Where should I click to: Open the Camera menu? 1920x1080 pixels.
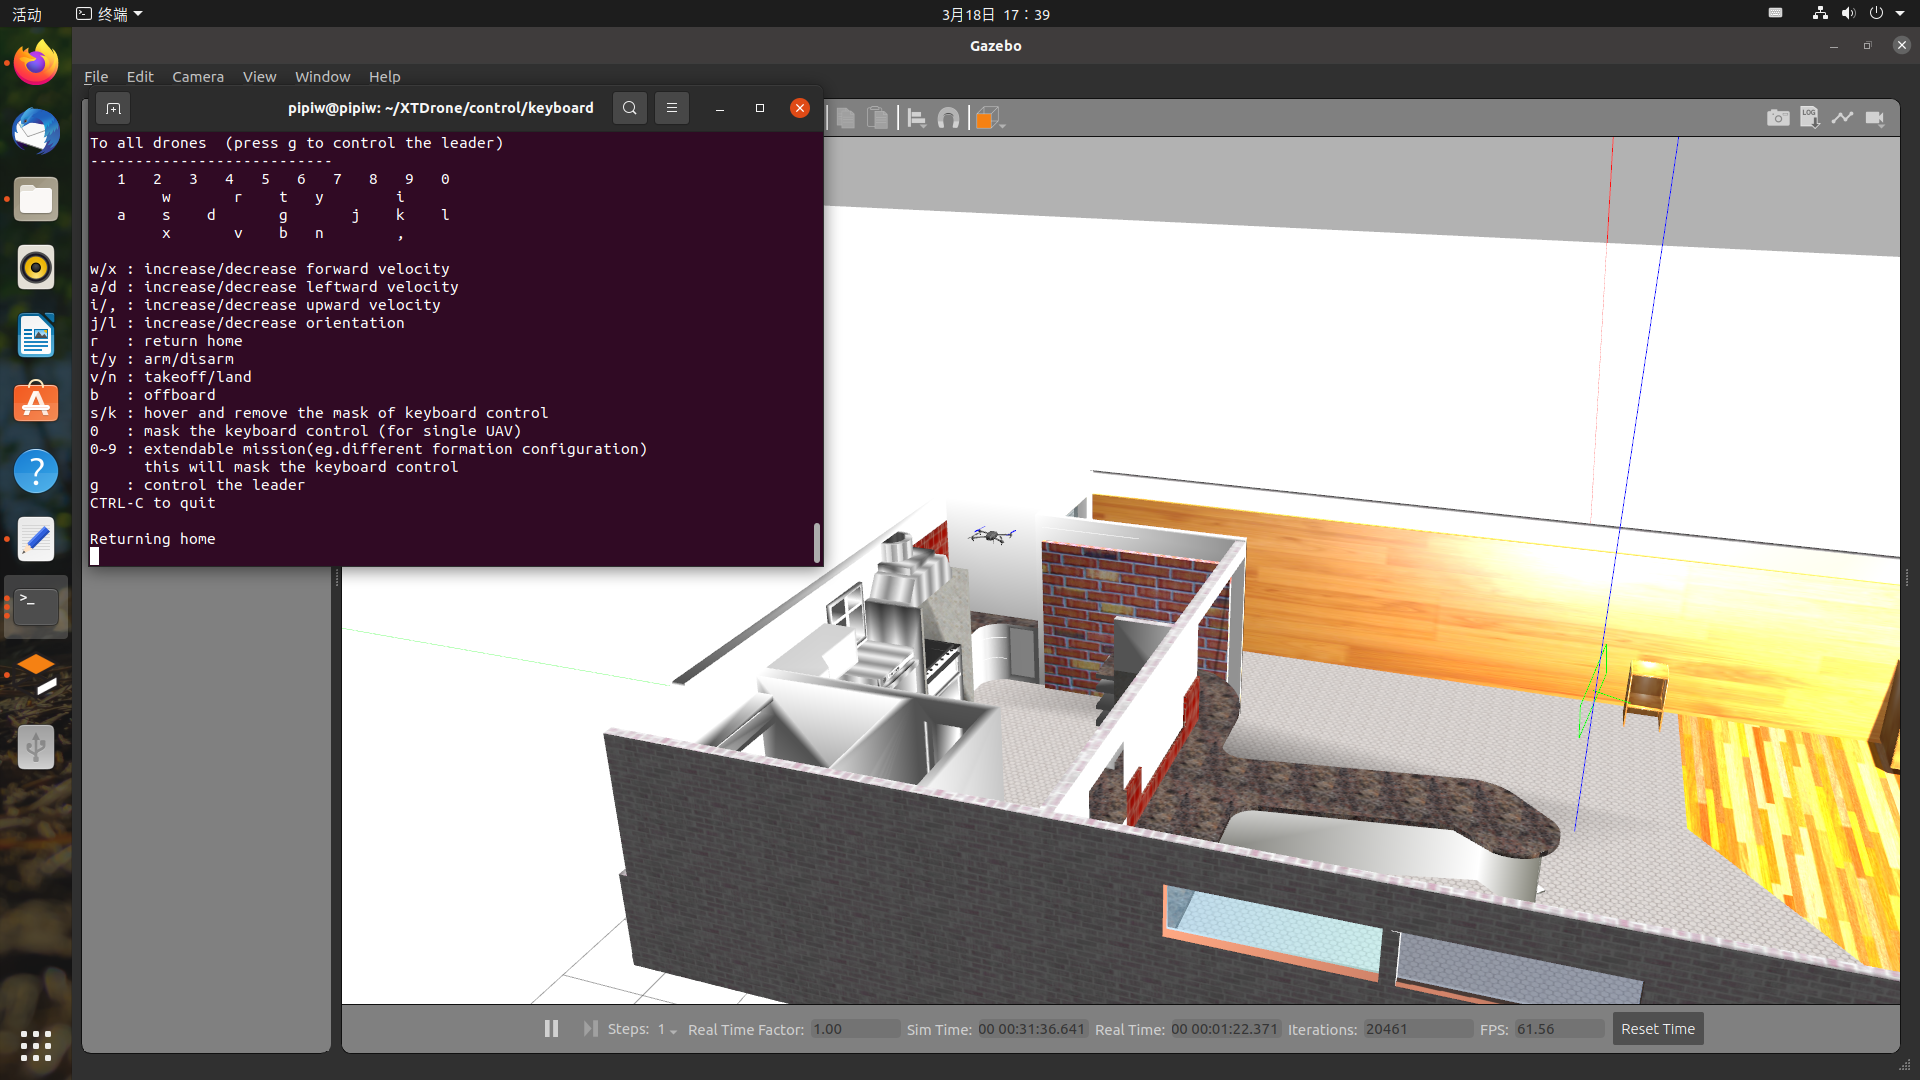pyautogui.click(x=197, y=77)
